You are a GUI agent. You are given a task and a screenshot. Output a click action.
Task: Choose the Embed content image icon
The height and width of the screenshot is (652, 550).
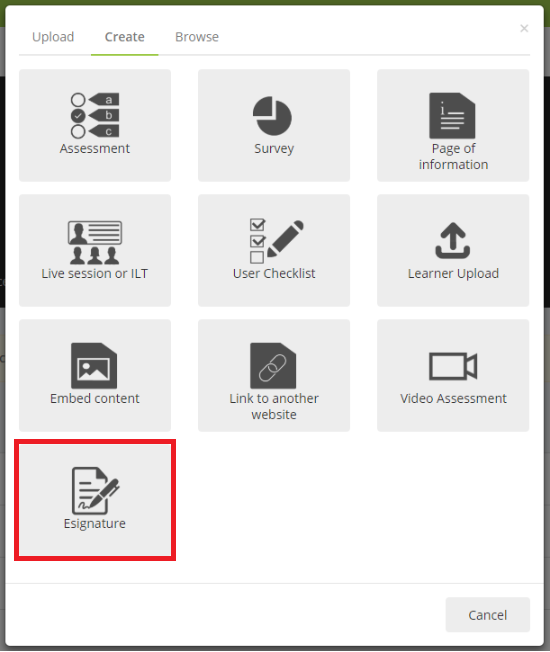[x=94, y=366]
